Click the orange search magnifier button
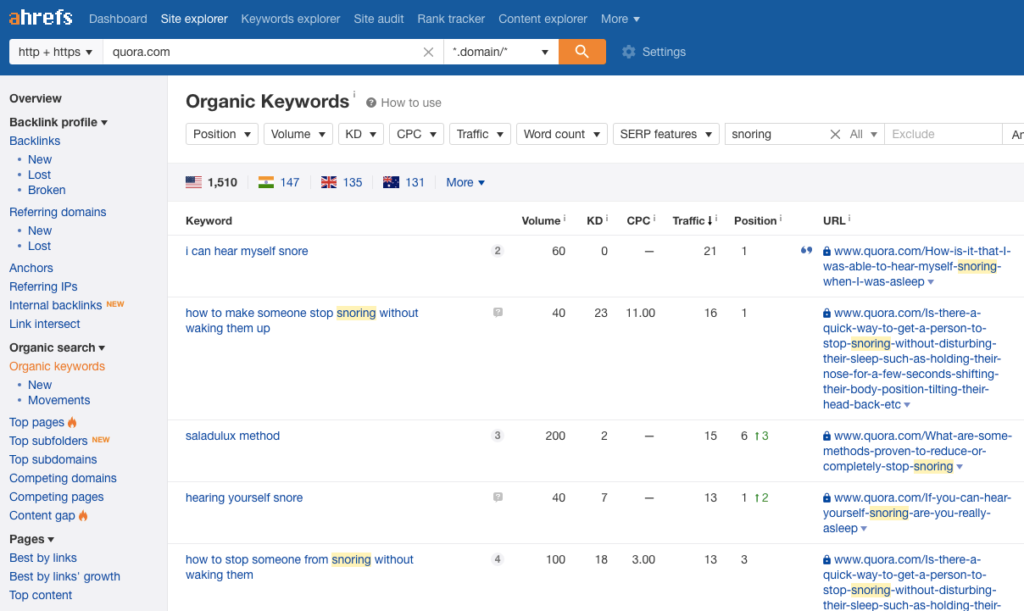Screen dimensions: 1024x611 click(582, 52)
